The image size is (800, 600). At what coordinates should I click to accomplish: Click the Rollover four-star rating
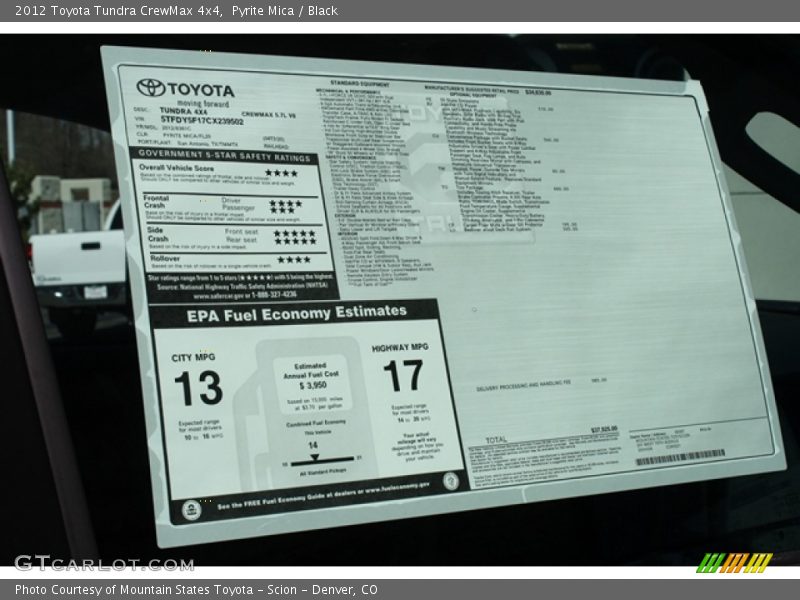point(294,260)
